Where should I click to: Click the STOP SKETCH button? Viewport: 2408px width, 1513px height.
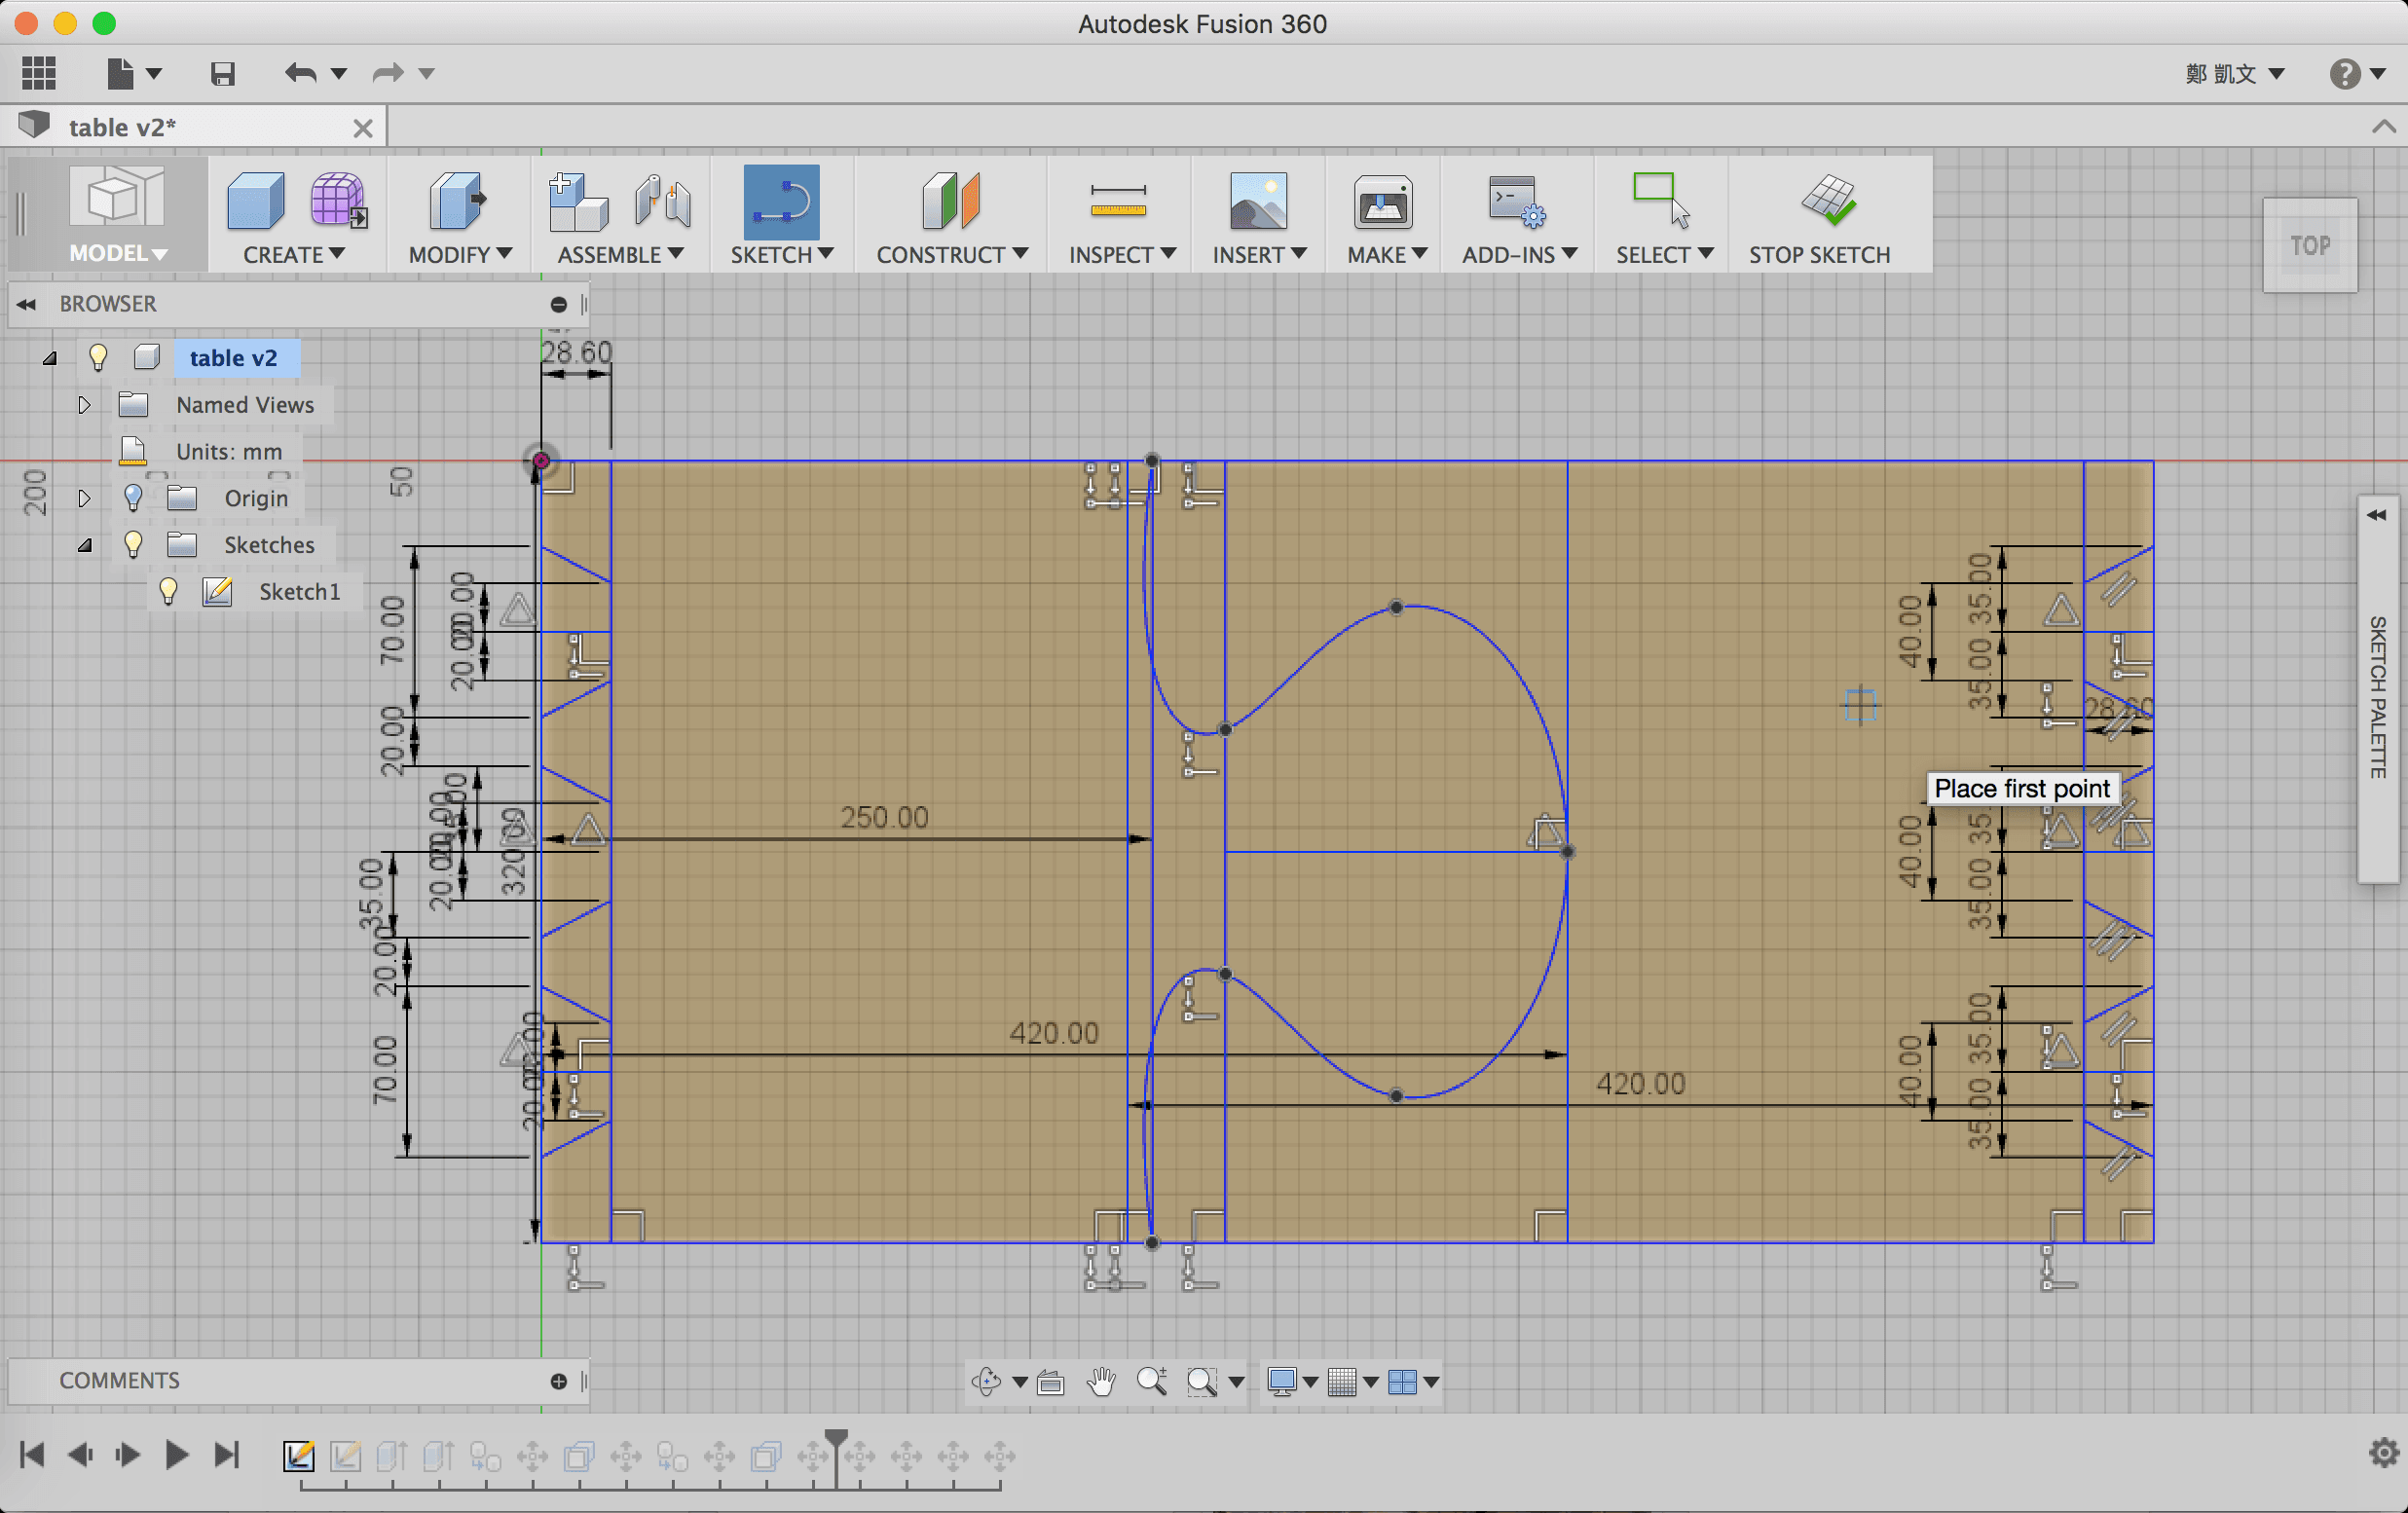tap(1819, 255)
